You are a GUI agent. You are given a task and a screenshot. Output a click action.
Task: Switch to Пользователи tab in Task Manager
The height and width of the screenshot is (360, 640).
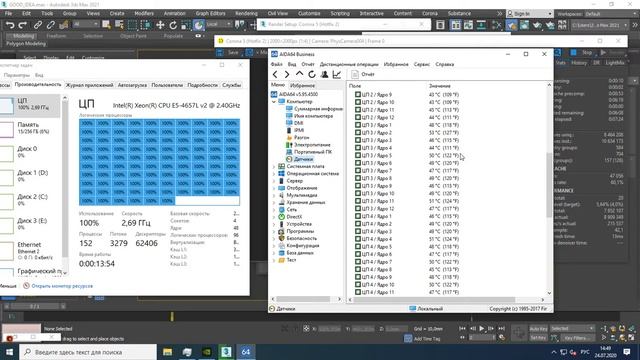[x=167, y=85]
